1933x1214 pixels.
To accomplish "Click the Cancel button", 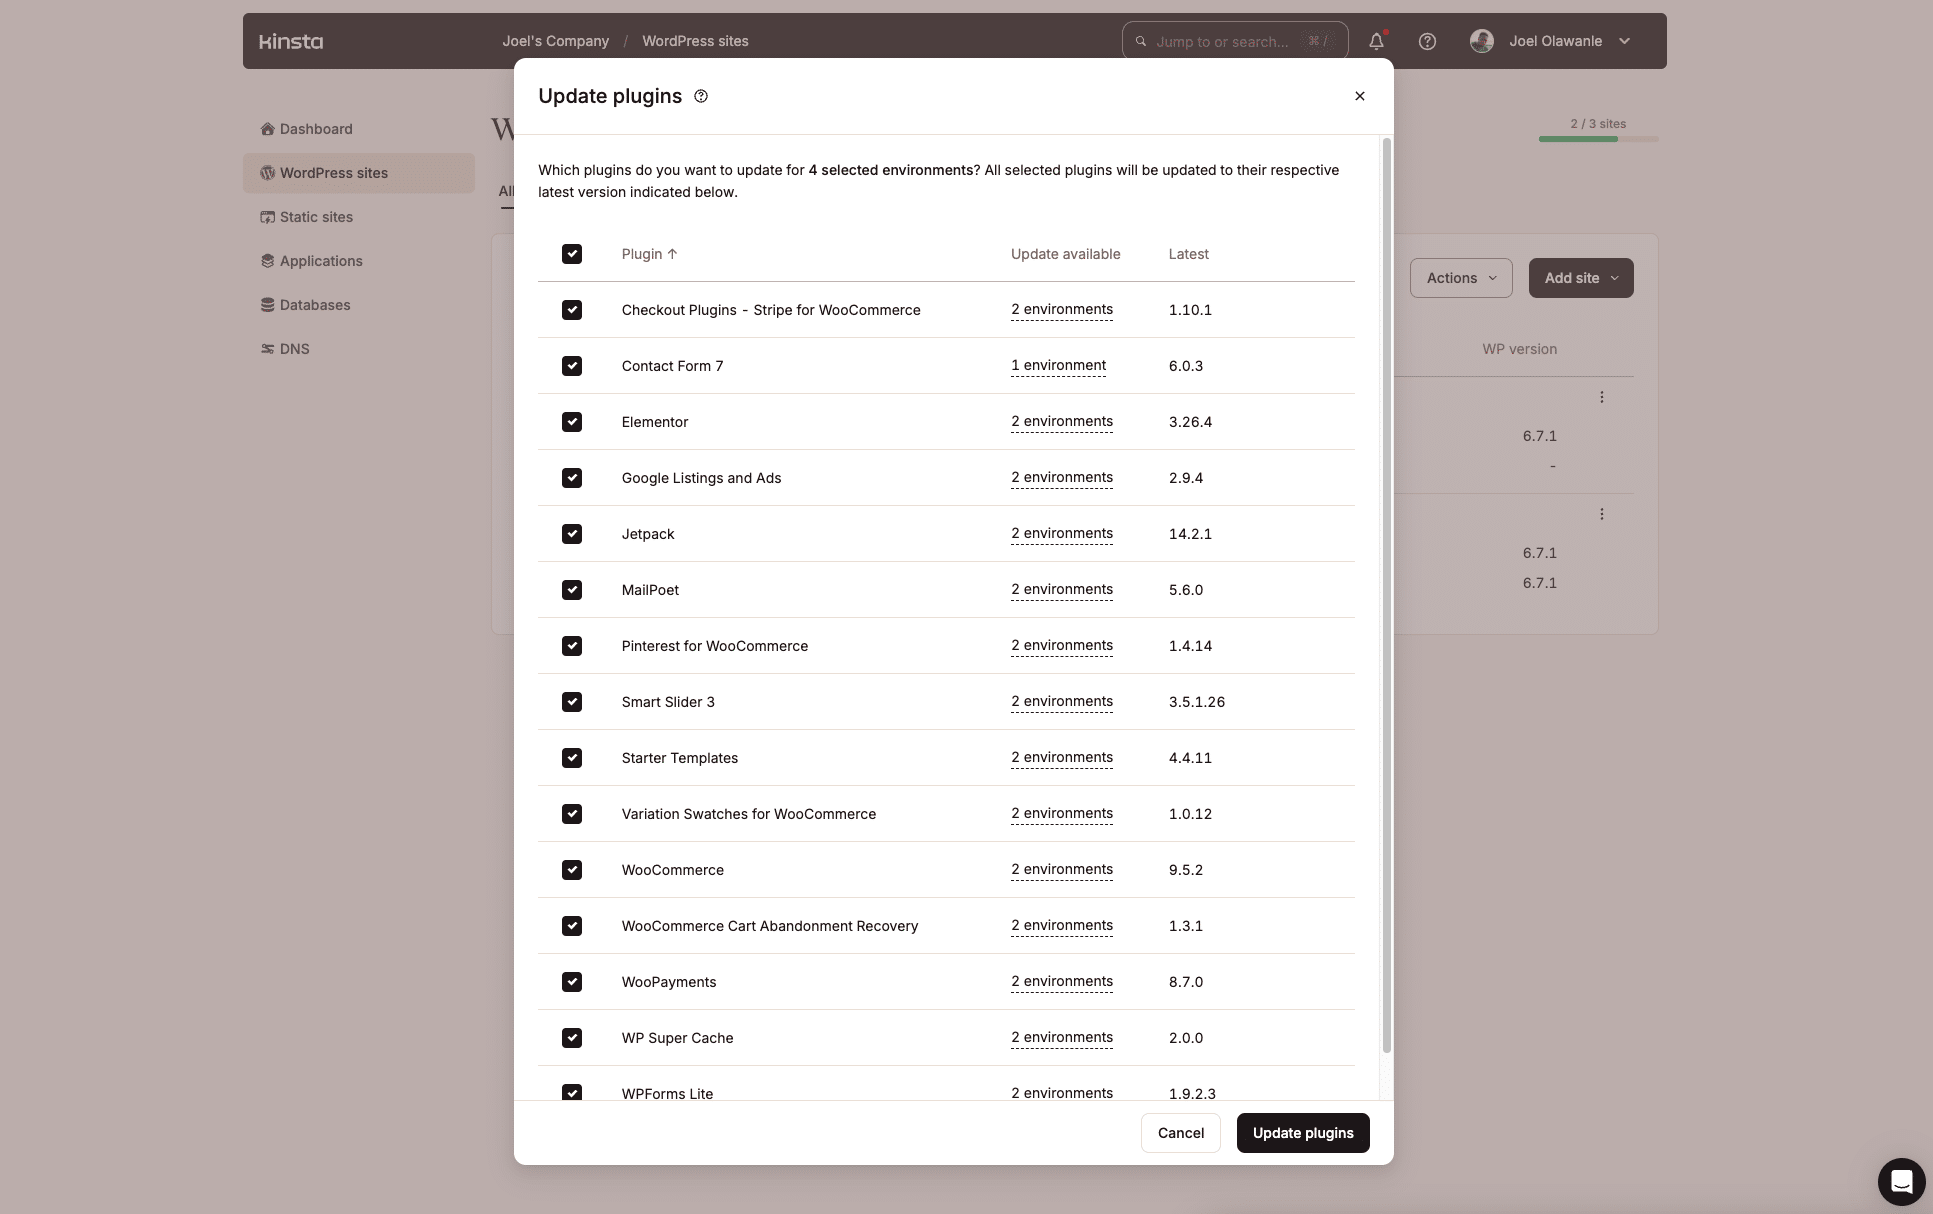I will (1180, 1133).
